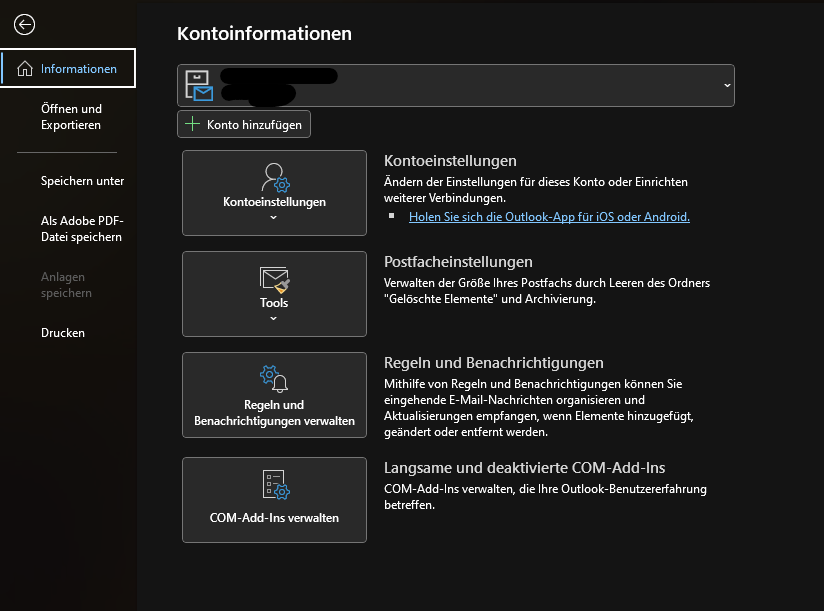Expand the Tools button chevron
The height and width of the screenshot is (611, 824).
273,318
